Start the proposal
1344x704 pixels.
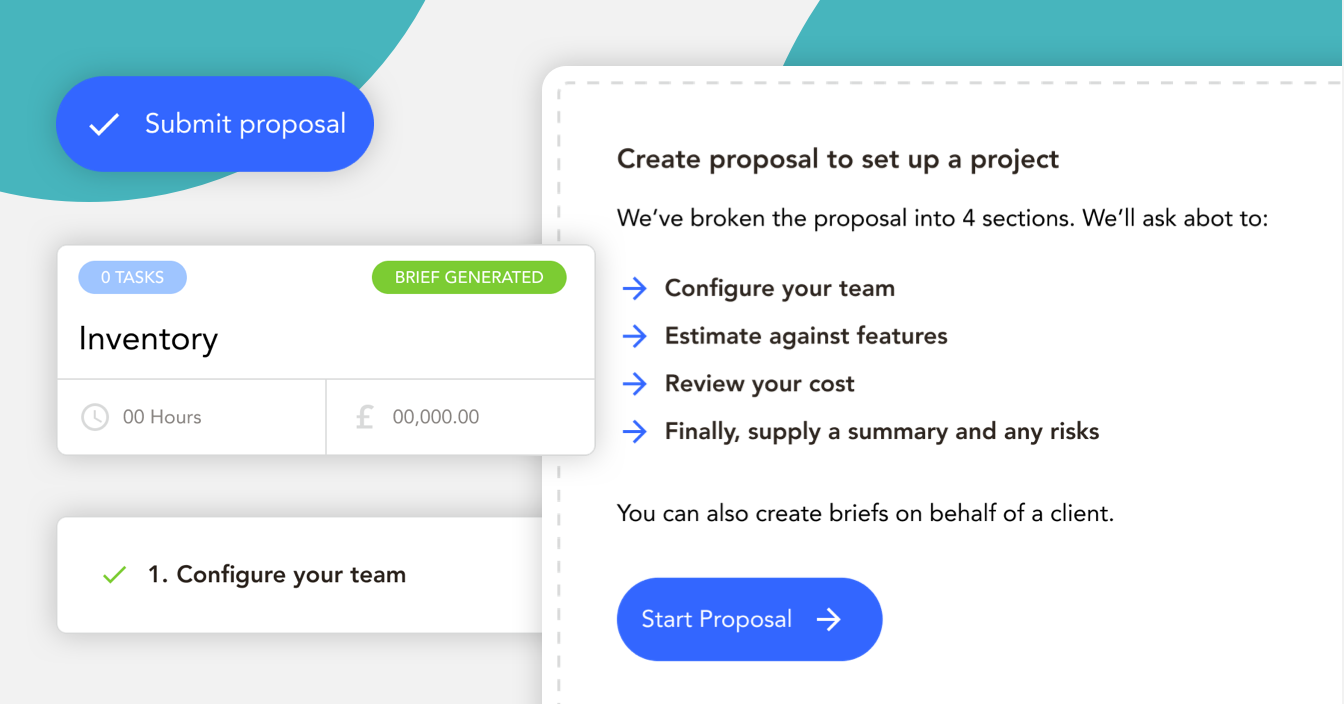749,619
